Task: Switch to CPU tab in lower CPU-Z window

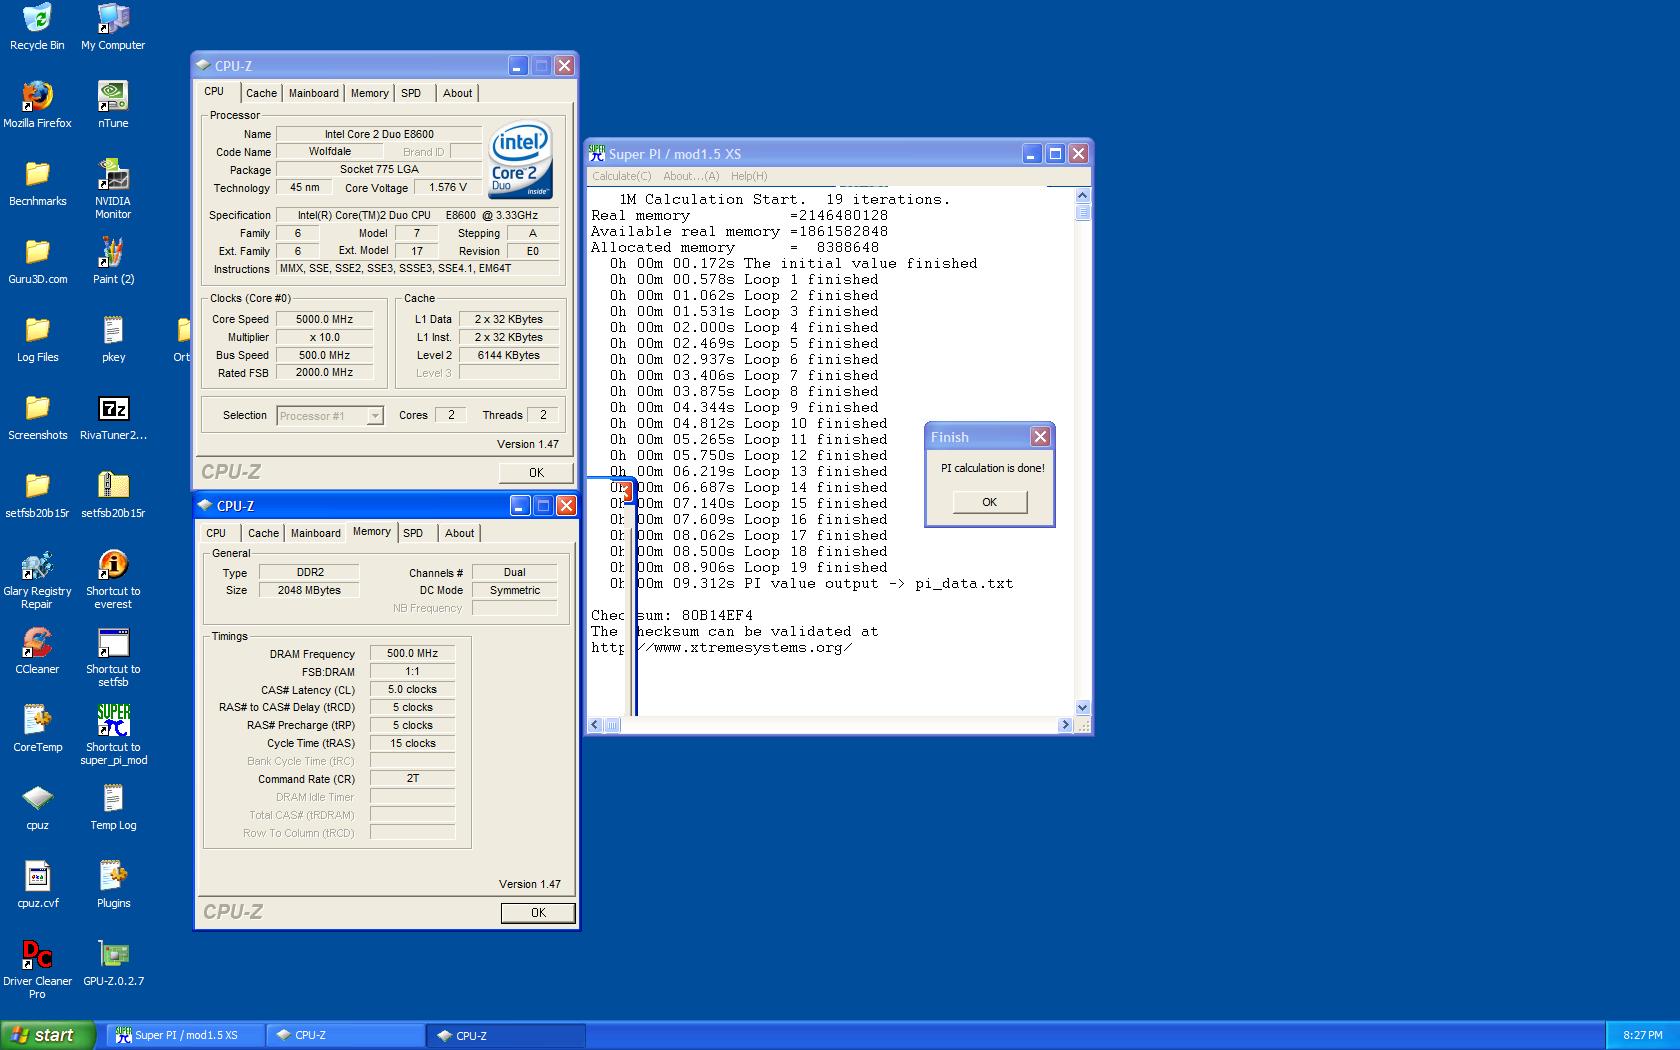Action: (x=216, y=533)
